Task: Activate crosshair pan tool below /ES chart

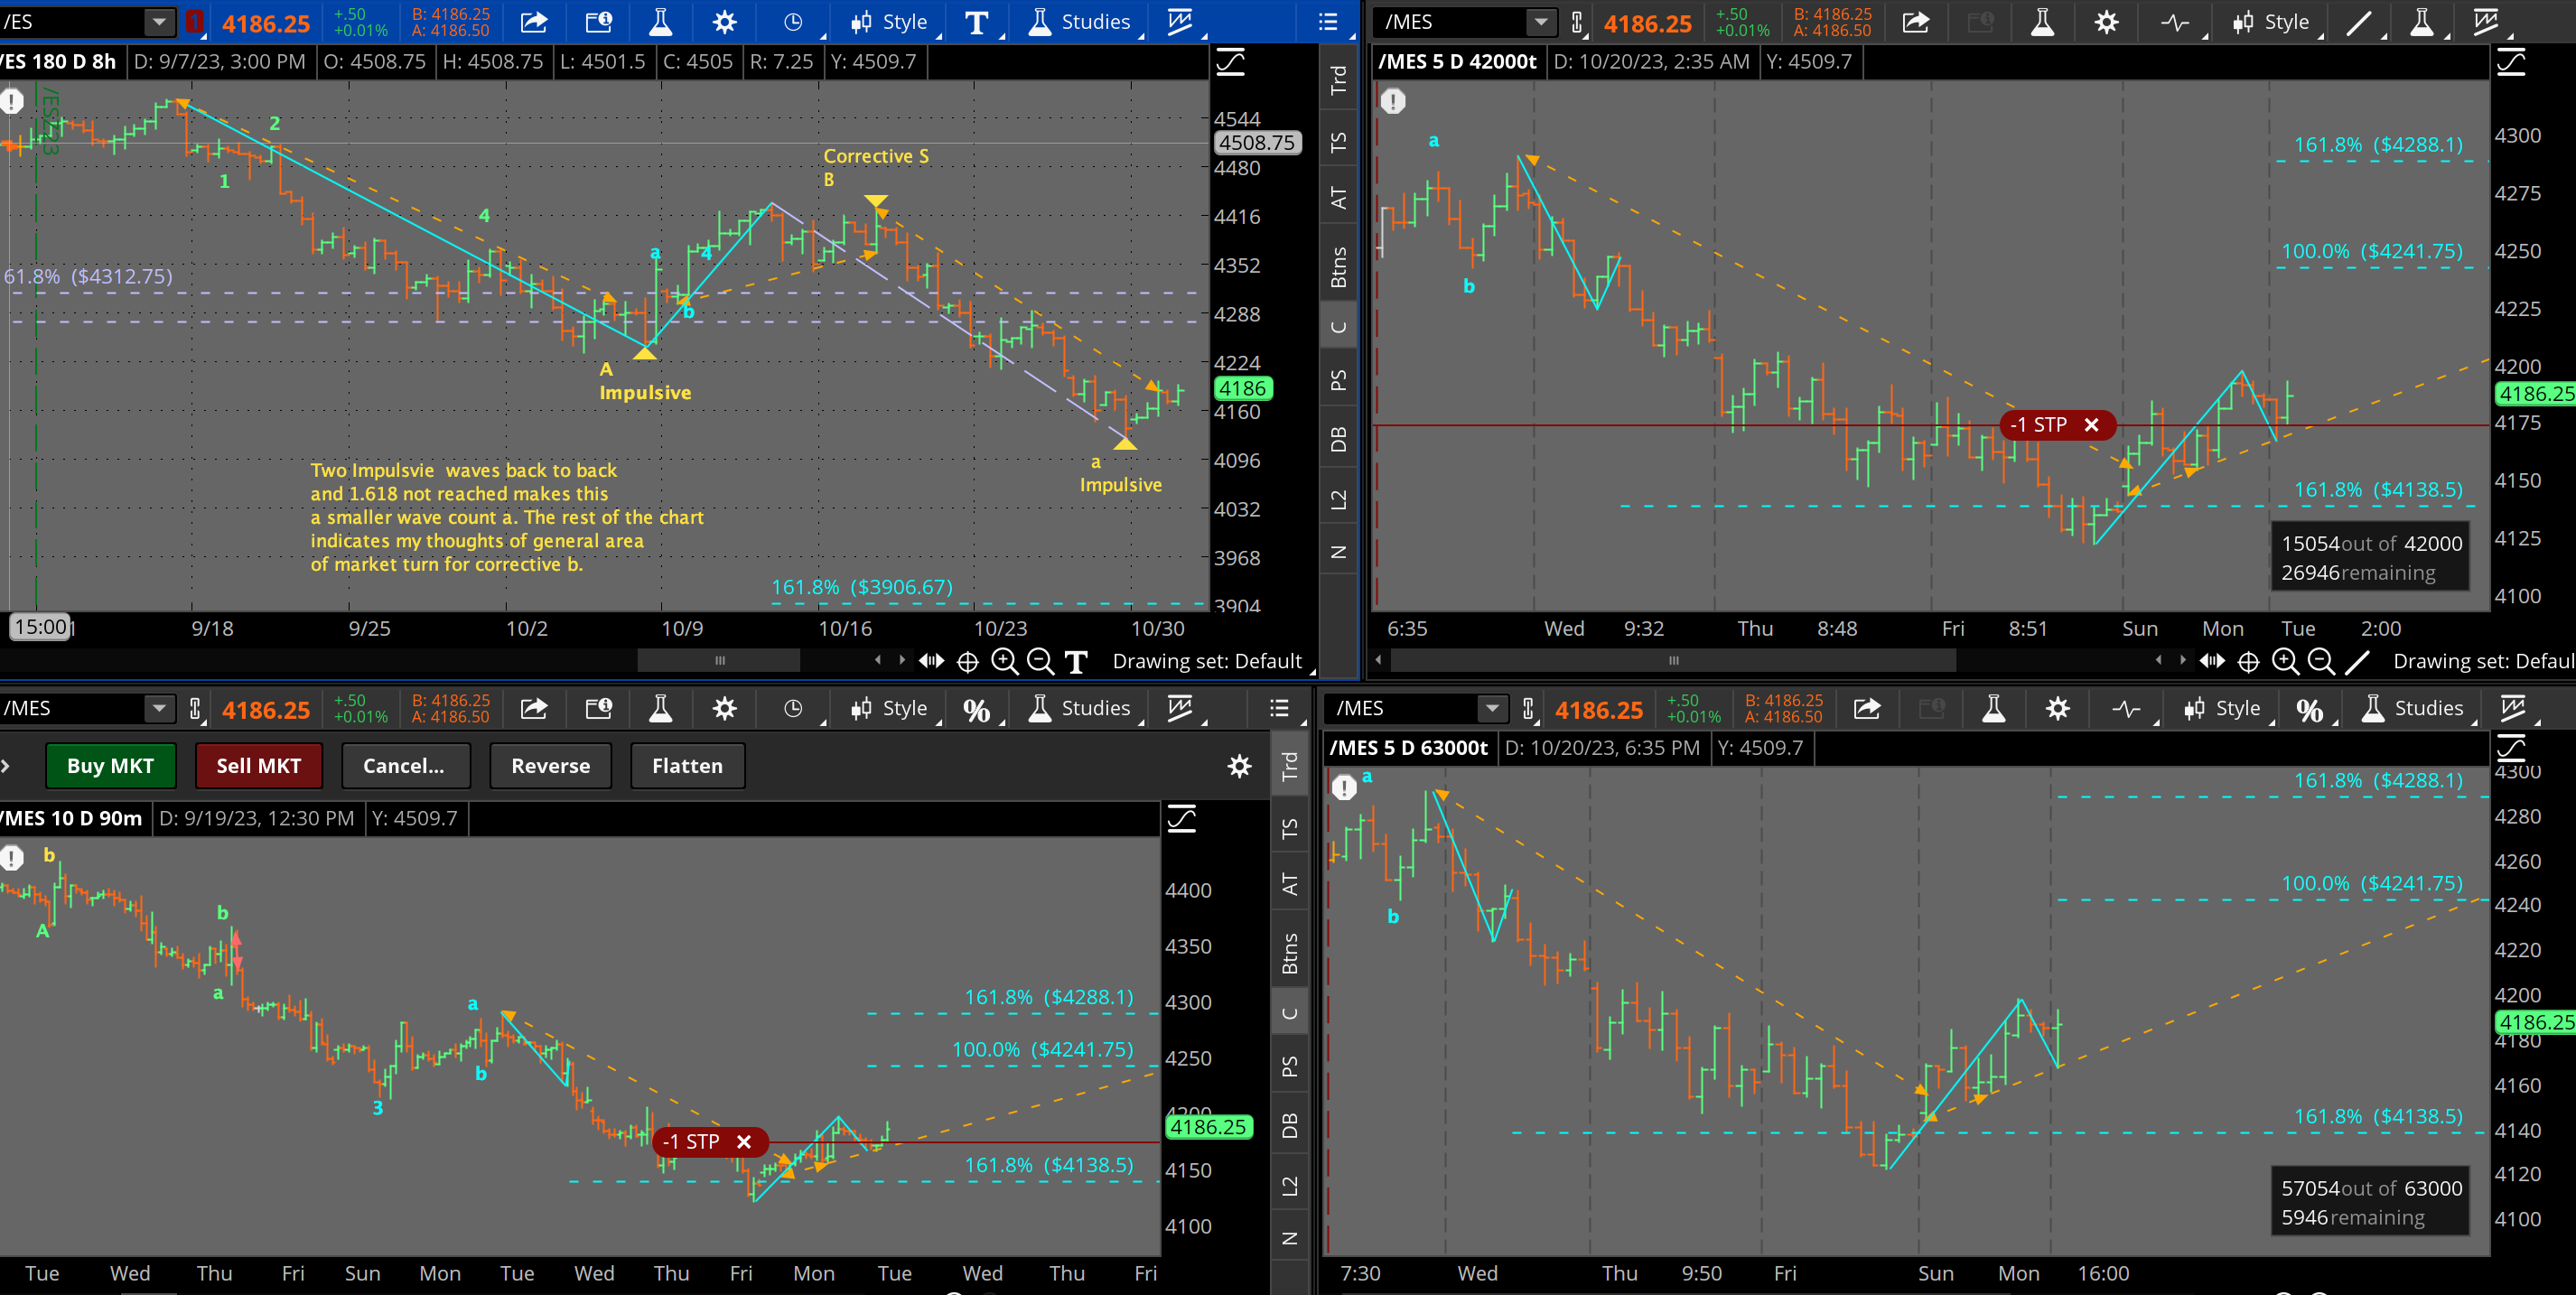Action: point(968,661)
